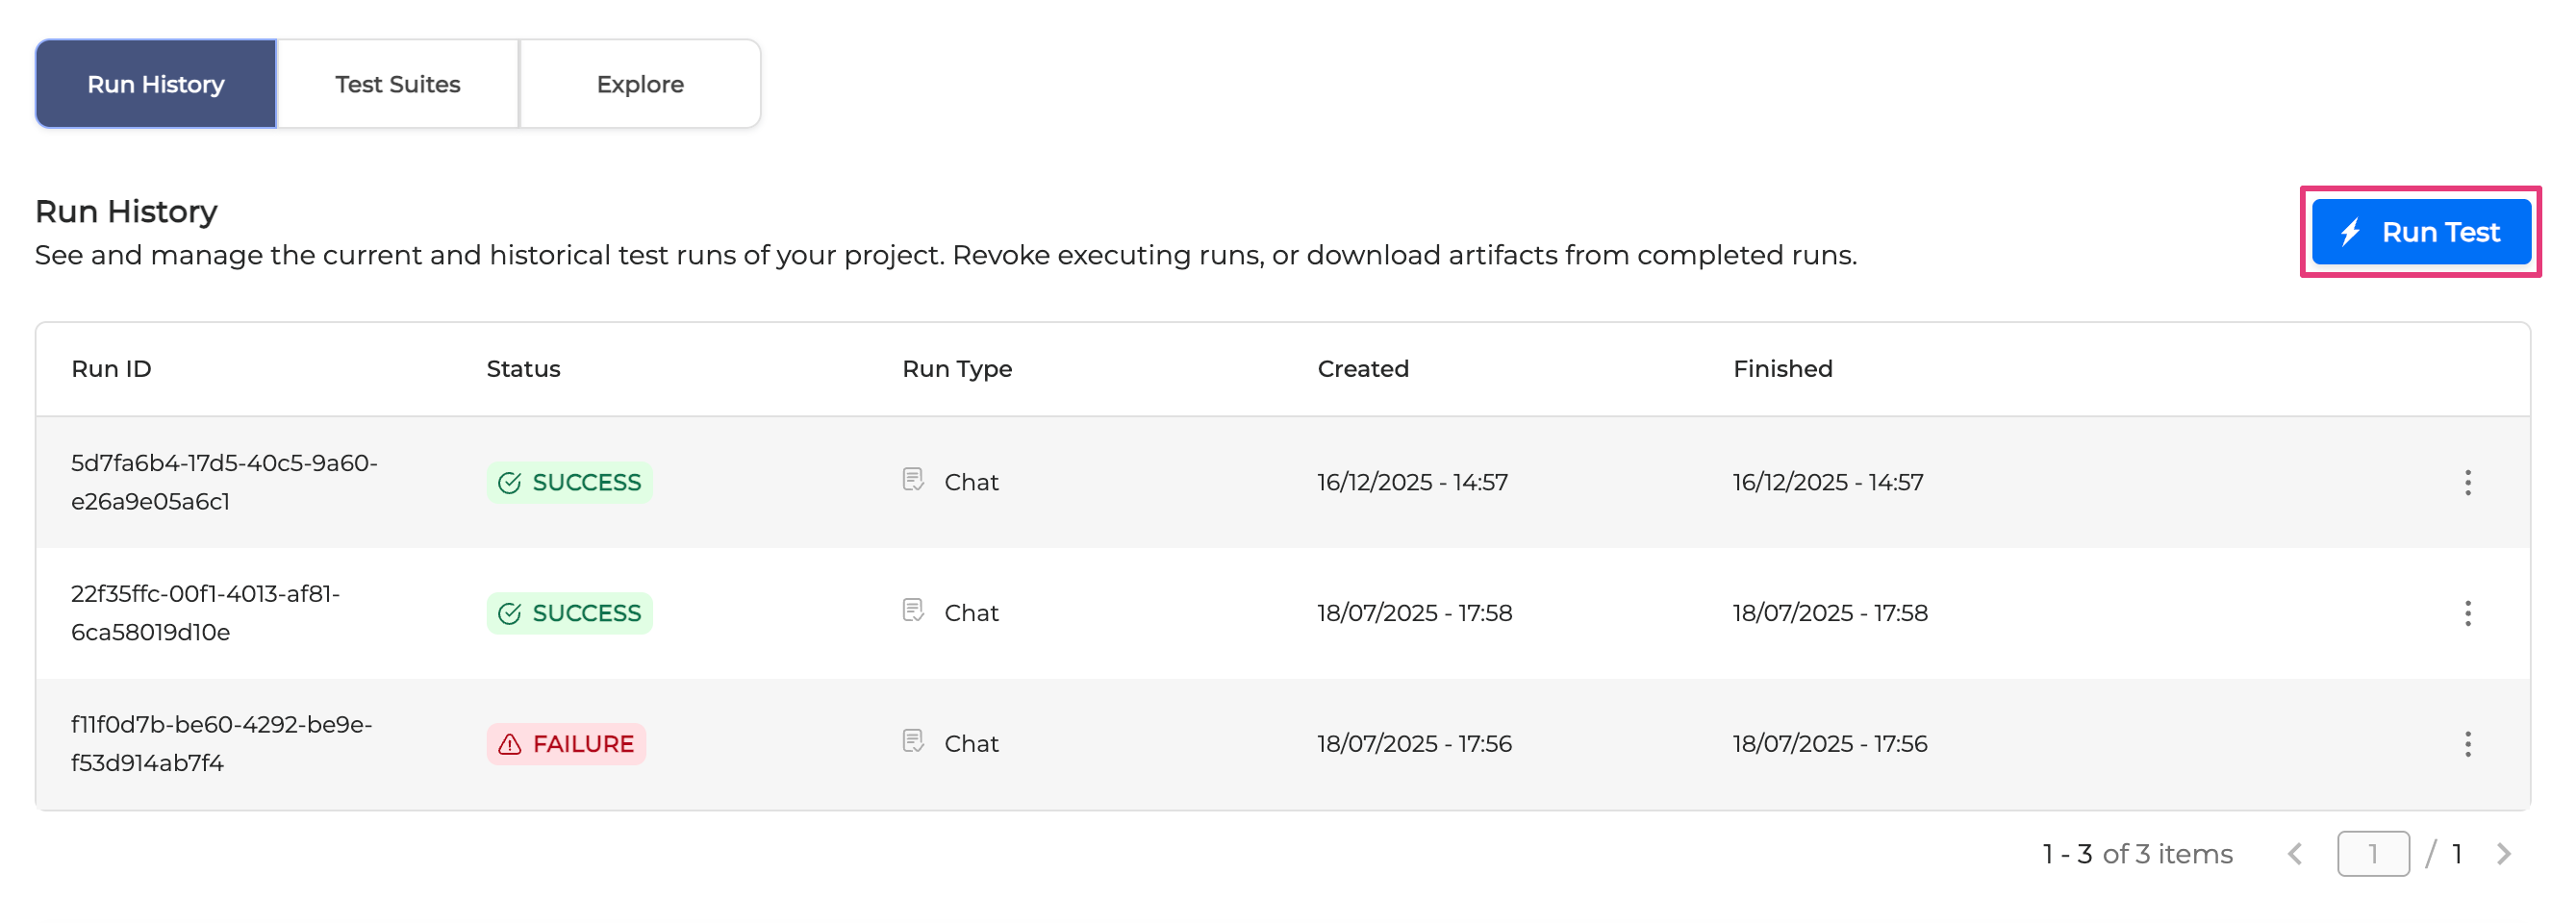Select run ID 5d7fa6b4-17d5-40c5-9a60-e26a9e05a6c1
2576x923 pixels.
(x=224, y=482)
